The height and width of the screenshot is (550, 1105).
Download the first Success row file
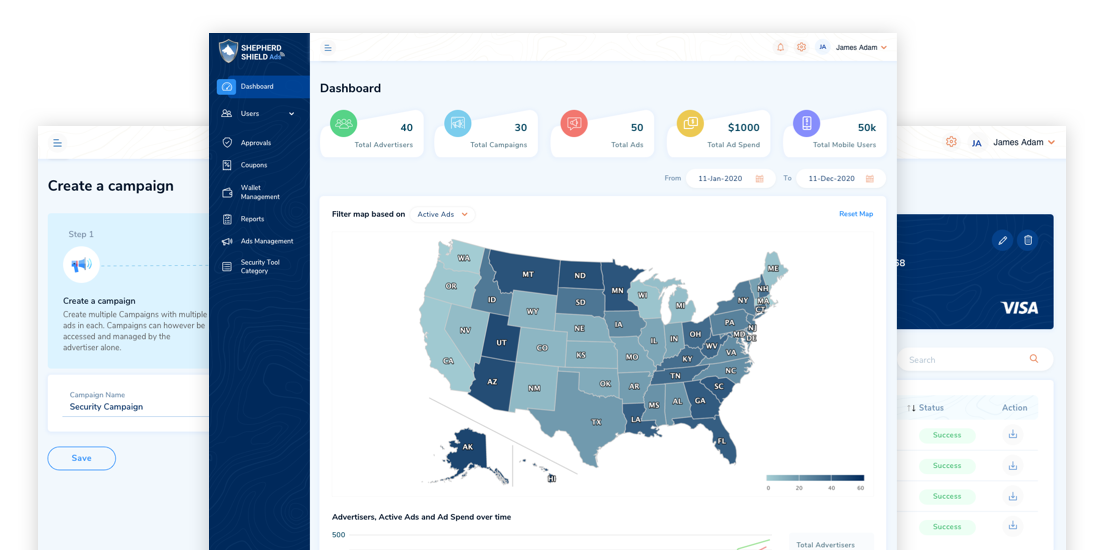[x=1013, y=435]
